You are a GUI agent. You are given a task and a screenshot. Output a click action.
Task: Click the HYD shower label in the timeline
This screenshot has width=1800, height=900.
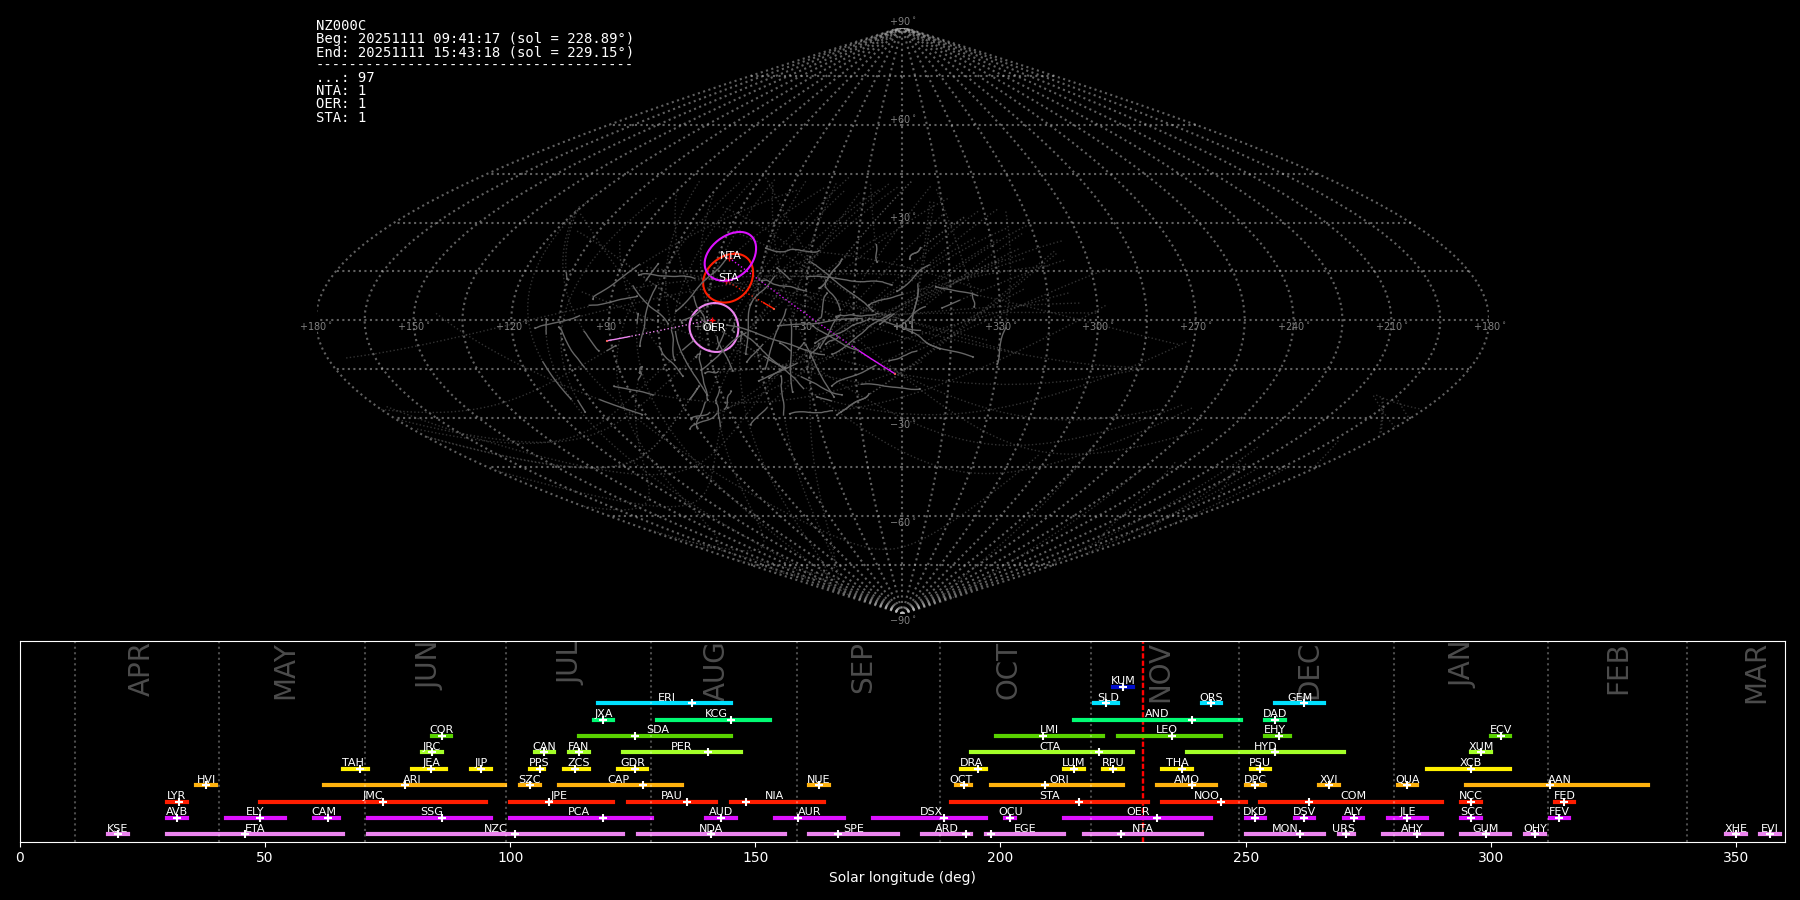click(1265, 747)
